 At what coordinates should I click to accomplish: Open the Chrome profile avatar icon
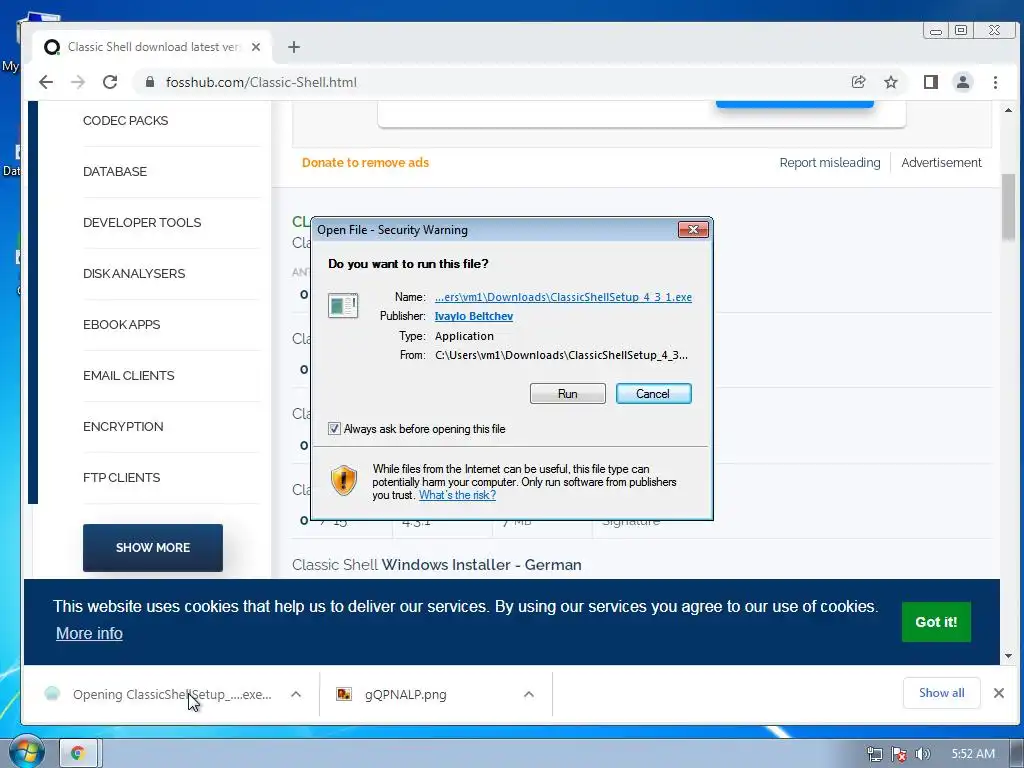[x=963, y=82]
